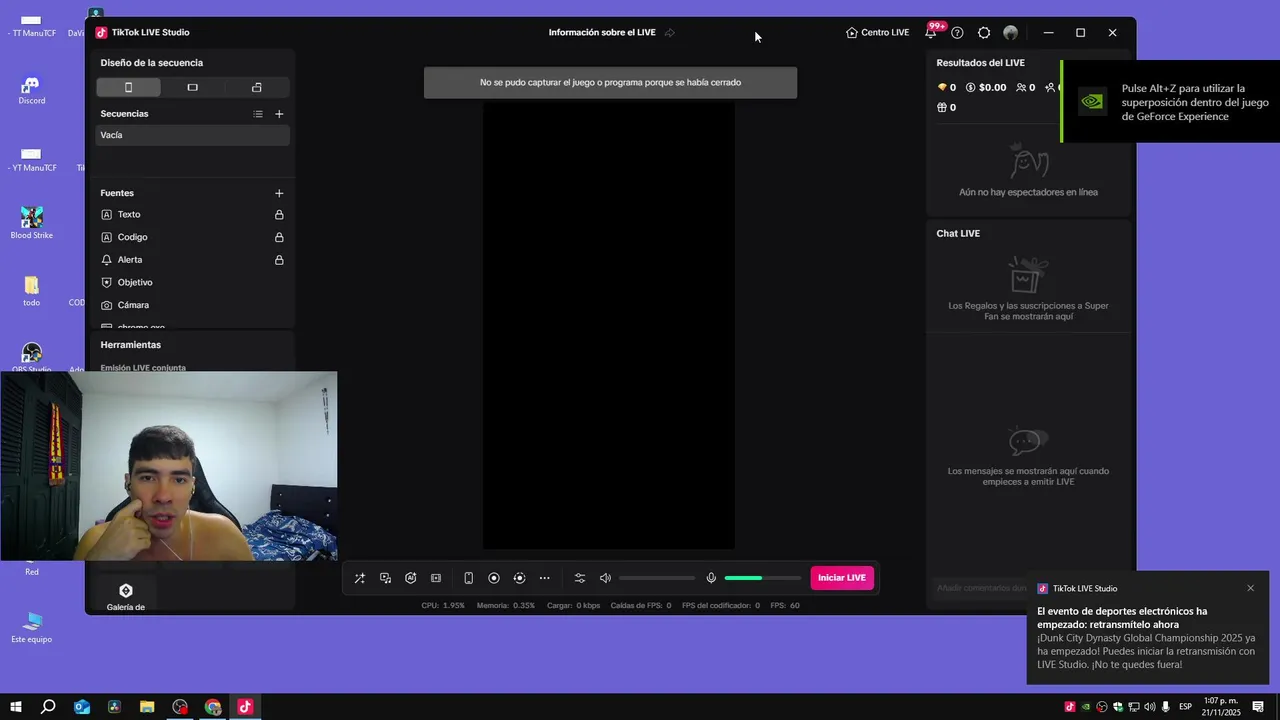Open Windows taskbar search

point(48,707)
